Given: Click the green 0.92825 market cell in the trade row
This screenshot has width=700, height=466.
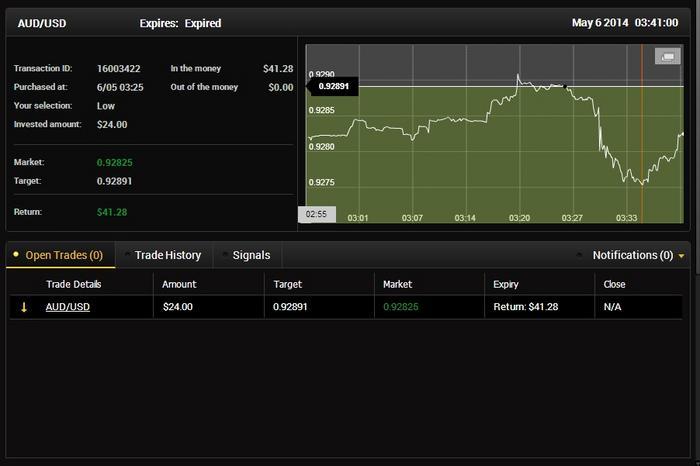Looking at the screenshot, I should point(401,307).
